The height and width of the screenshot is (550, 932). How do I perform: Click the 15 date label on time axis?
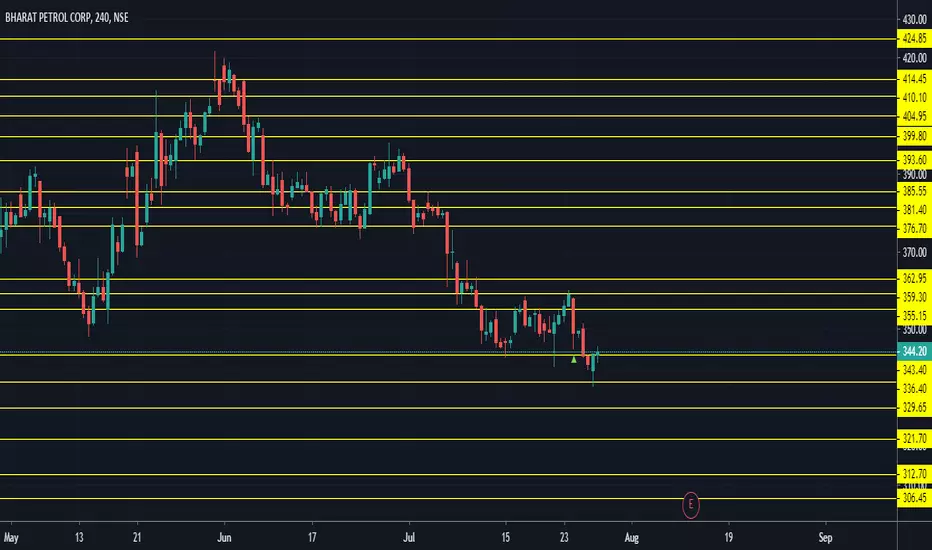[x=505, y=538]
